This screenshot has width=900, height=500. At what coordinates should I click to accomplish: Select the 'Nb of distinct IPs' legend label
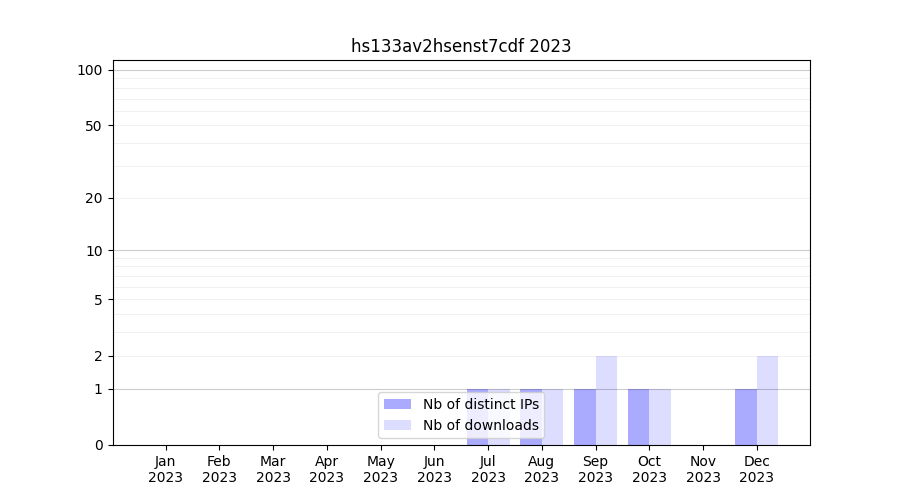[480, 404]
